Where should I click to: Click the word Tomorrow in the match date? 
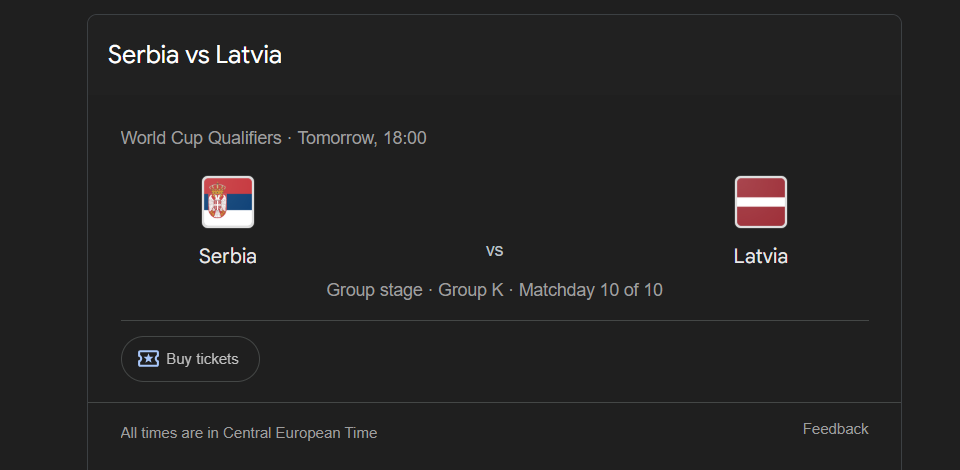336,138
